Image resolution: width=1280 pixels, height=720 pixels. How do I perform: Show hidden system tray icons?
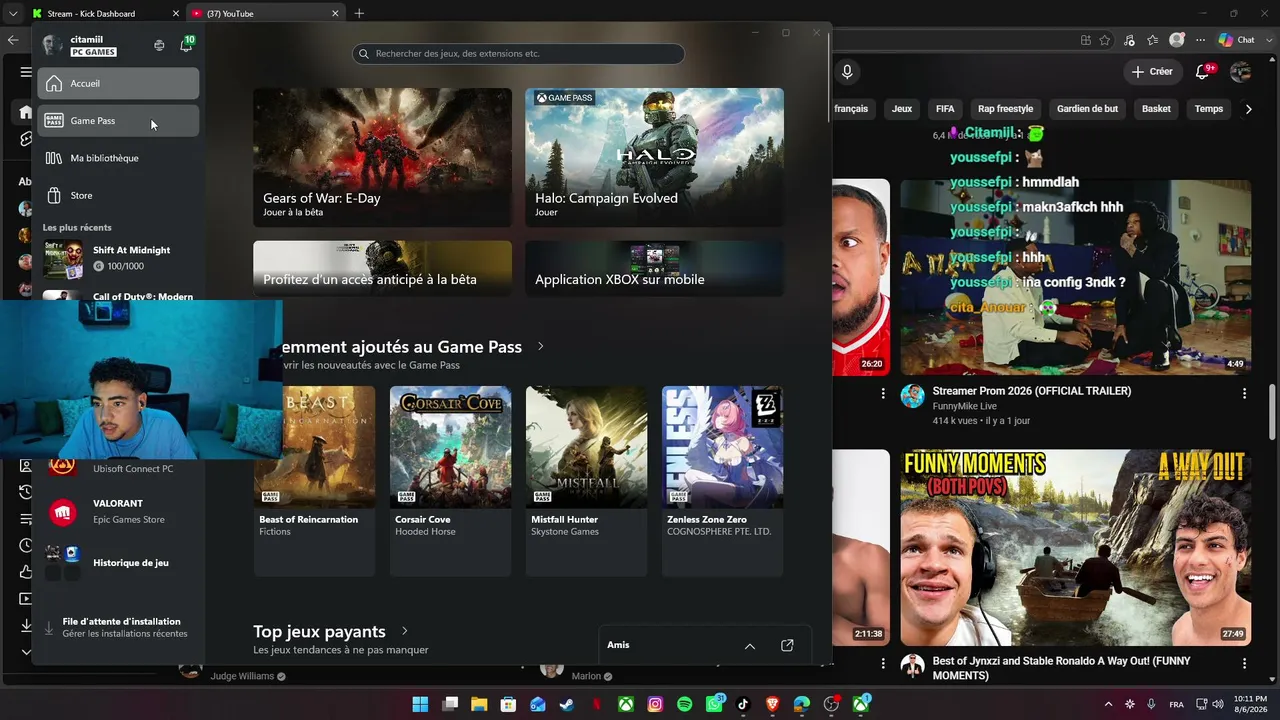(x=1108, y=704)
